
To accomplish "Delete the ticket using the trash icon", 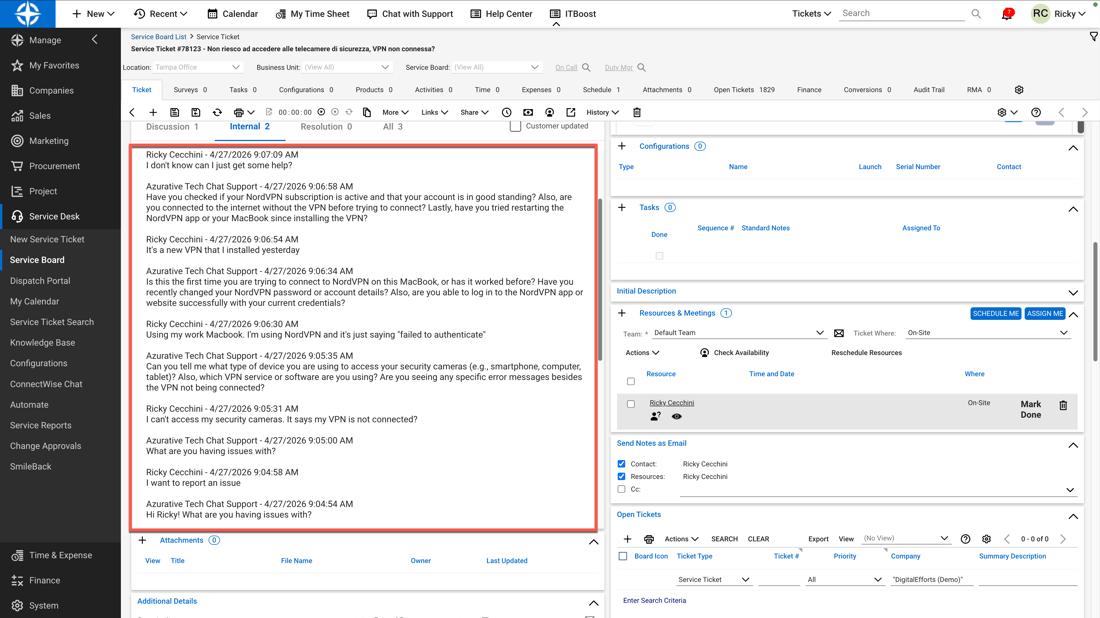I will [x=636, y=113].
